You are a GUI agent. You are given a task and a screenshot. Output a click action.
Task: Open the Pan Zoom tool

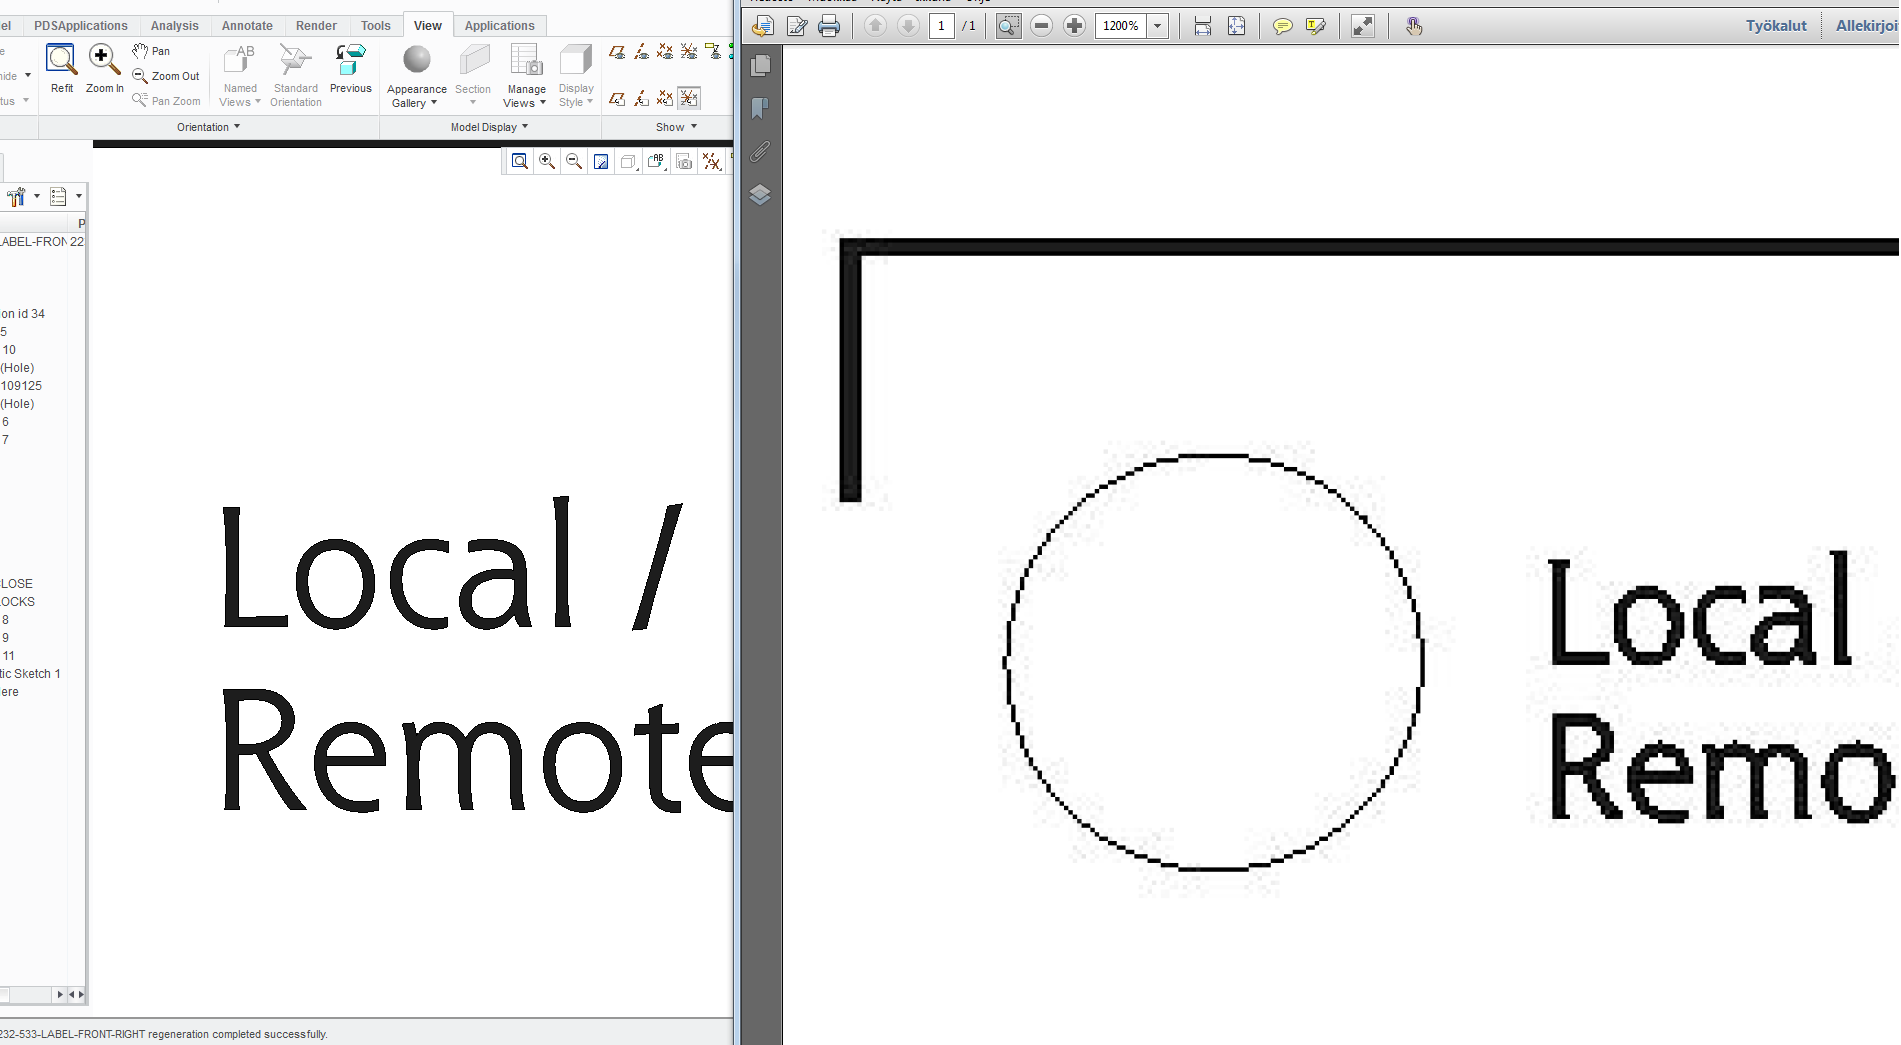[166, 101]
